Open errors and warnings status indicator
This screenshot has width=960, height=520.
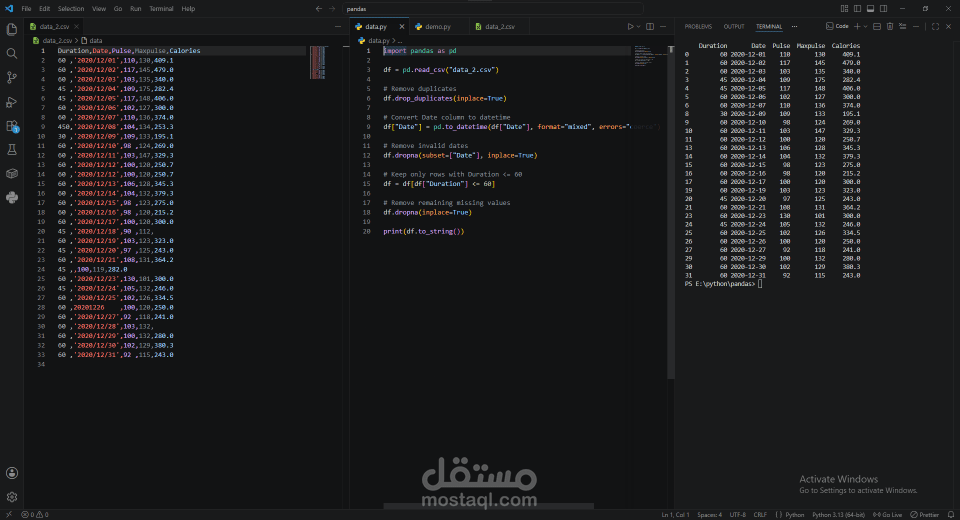(x=35, y=514)
